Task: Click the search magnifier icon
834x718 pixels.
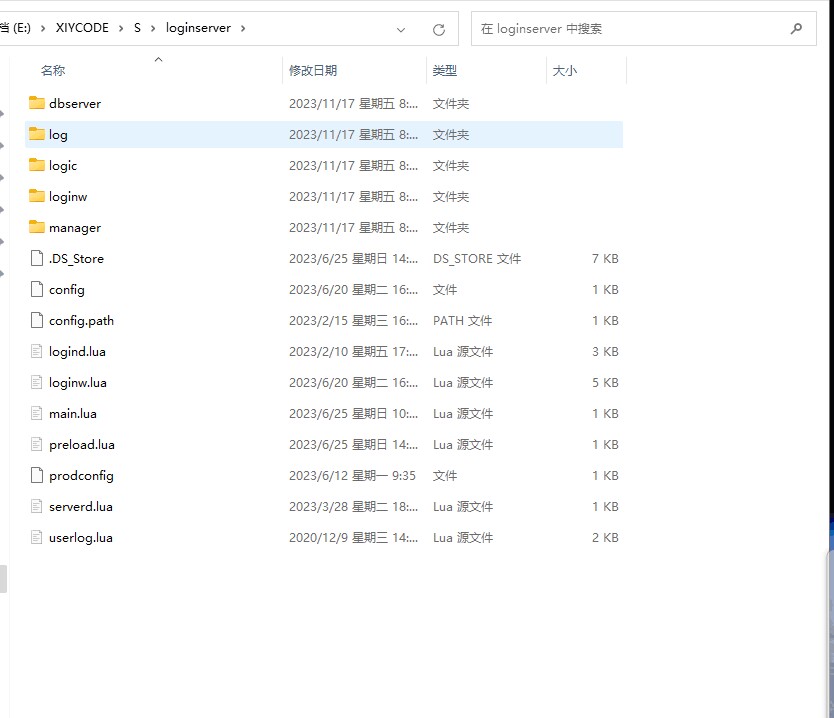Action: (x=796, y=29)
